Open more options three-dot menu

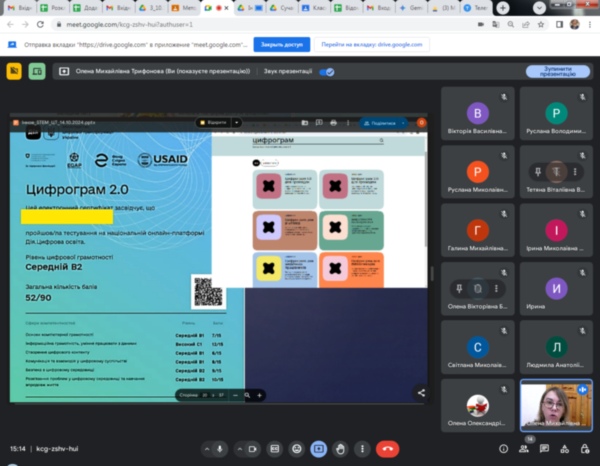pos(361,449)
